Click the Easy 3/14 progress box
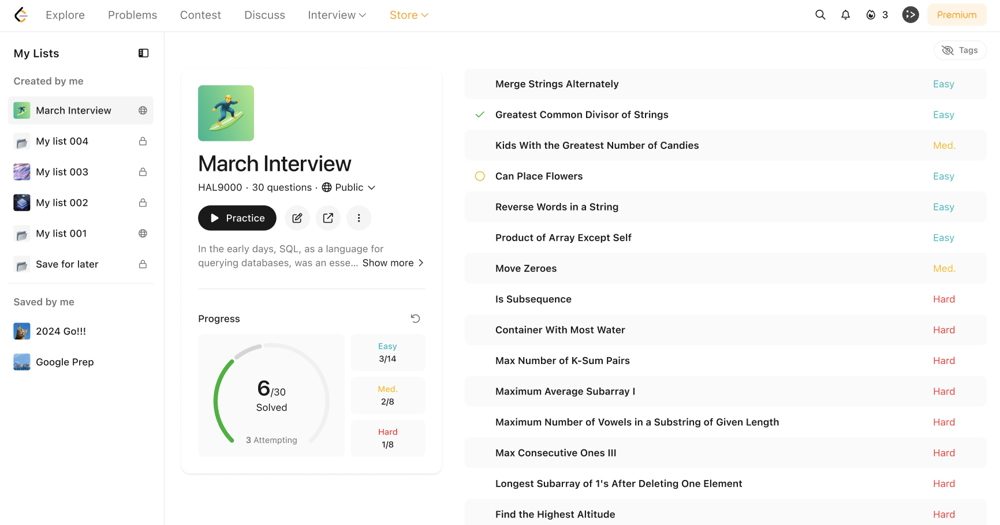This screenshot has width=1000, height=525. click(387, 353)
